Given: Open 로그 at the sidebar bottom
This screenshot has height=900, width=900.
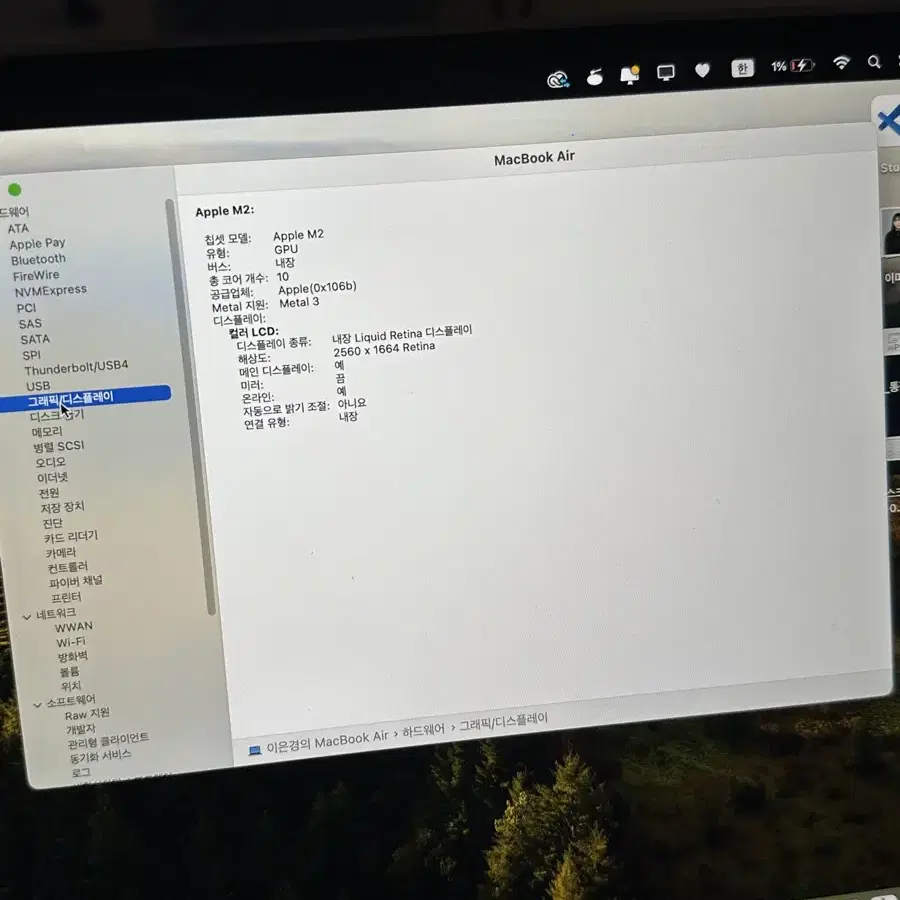Looking at the screenshot, I should click(x=81, y=773).
